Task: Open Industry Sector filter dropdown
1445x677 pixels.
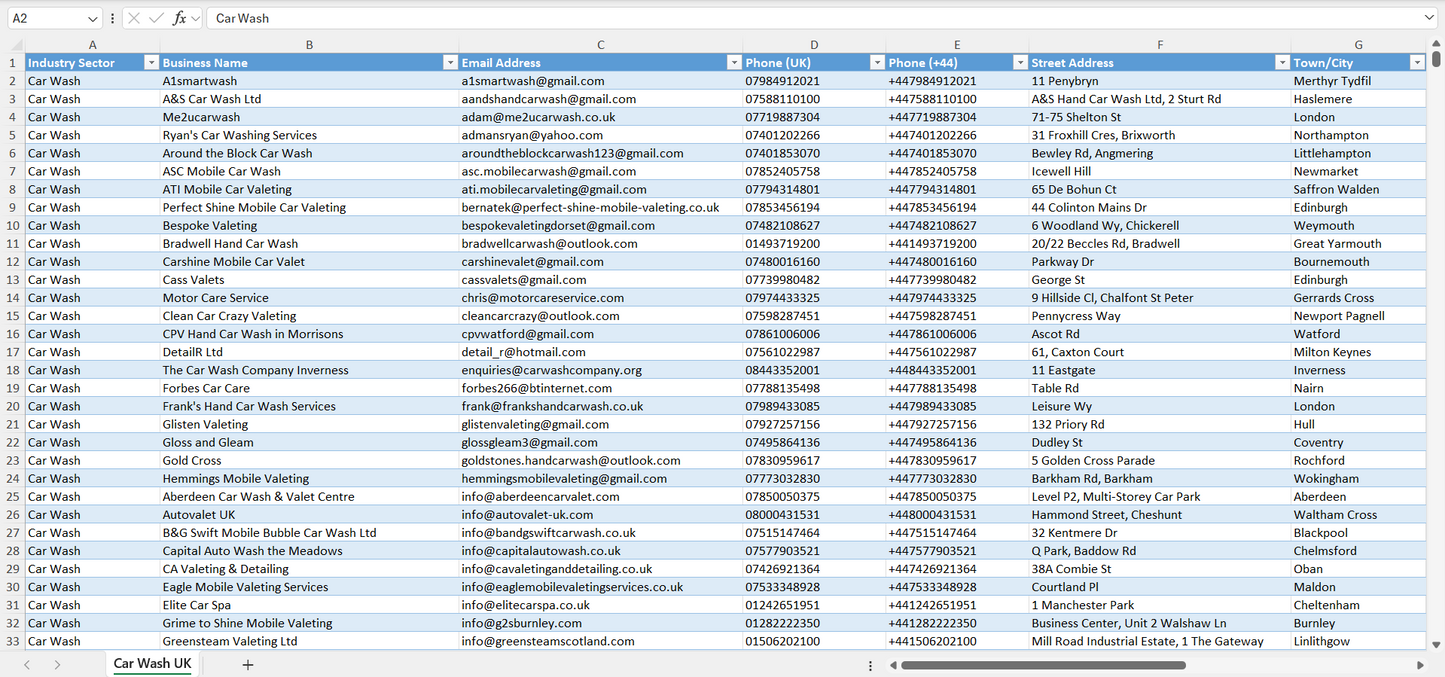Action: [151, 62]
